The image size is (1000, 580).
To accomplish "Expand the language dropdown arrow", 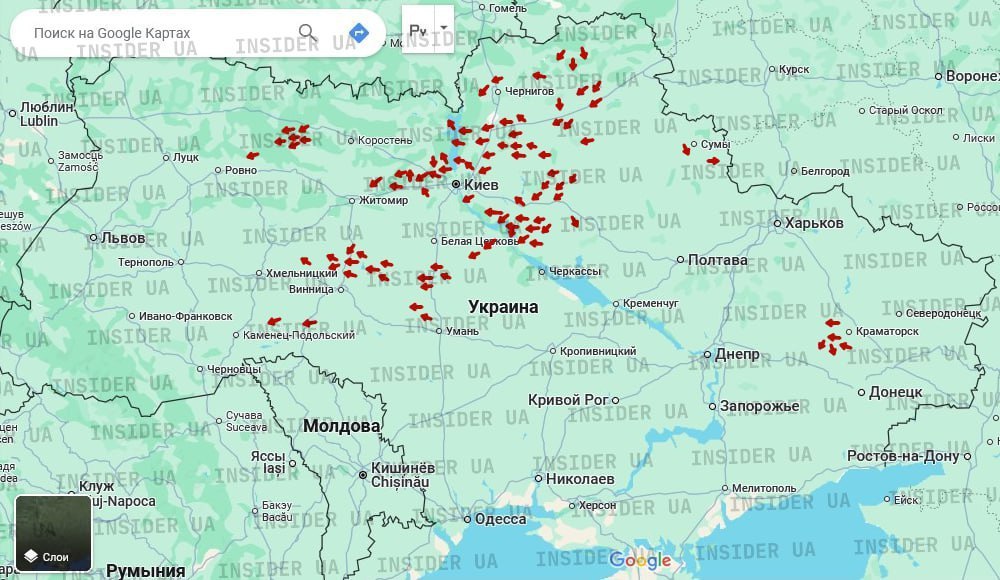I will click(x=443, y=29).
